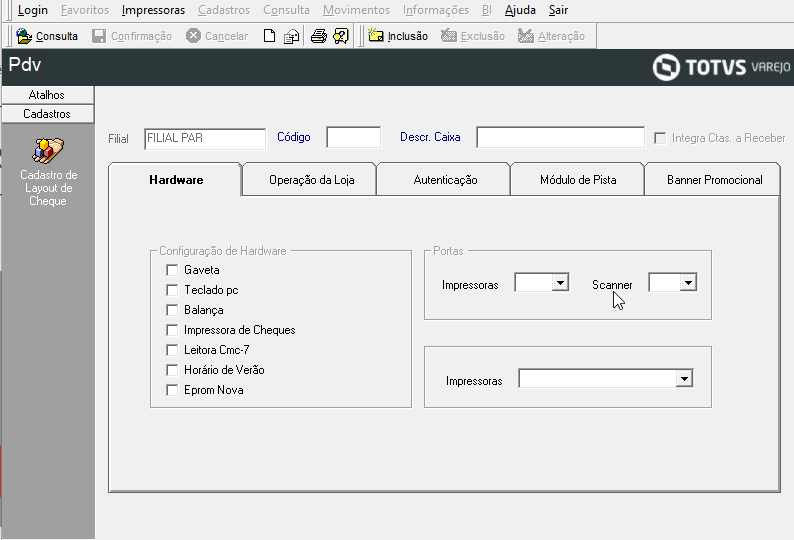Click the Cadastros sidebar button
Screen dimensions: 794x540
(x=47, y=114)
